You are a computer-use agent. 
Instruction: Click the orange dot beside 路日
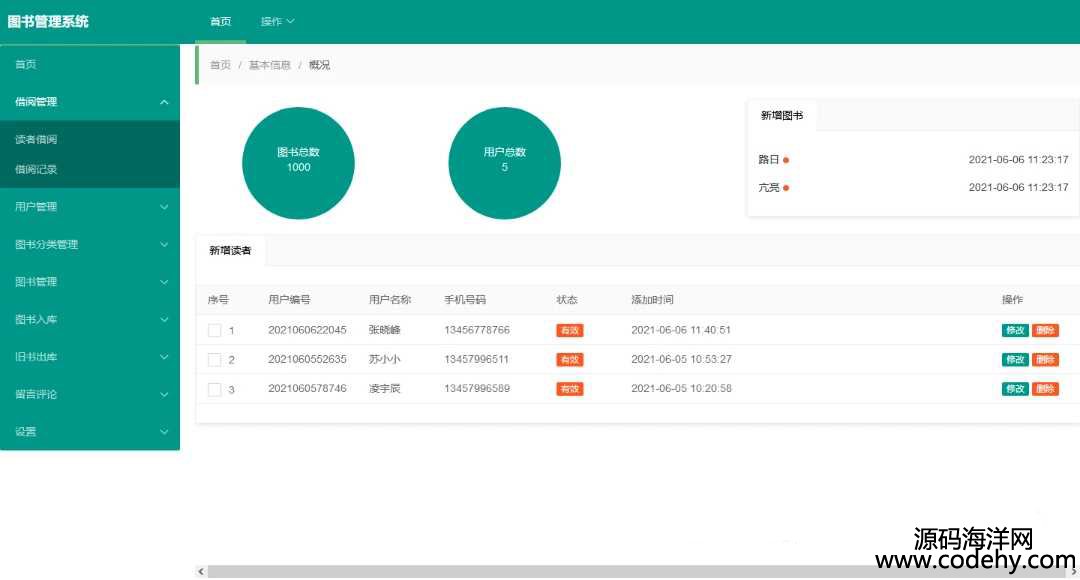coord(786,160)
